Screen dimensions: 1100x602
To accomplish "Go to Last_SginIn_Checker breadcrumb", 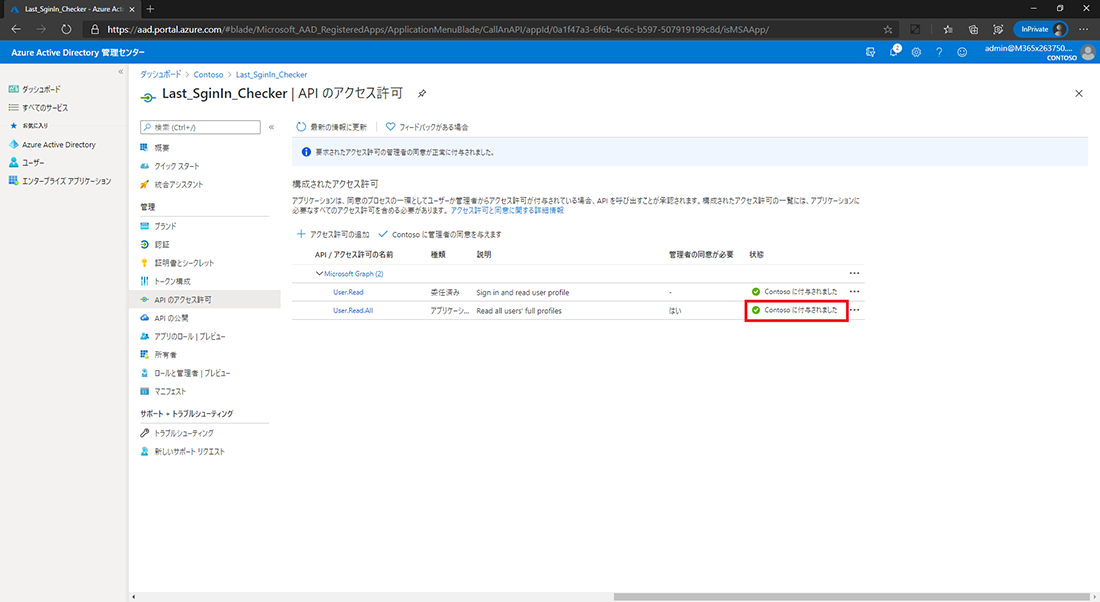I will (271, 74).
